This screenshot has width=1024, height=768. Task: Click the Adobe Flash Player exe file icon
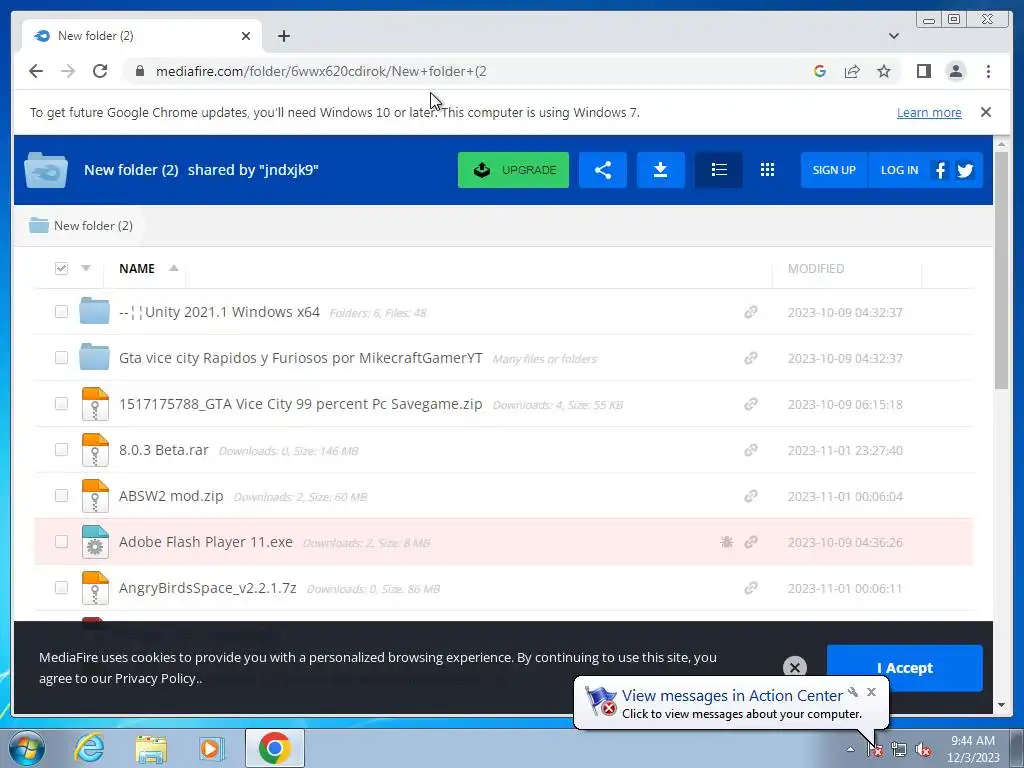tap(95, 542)
